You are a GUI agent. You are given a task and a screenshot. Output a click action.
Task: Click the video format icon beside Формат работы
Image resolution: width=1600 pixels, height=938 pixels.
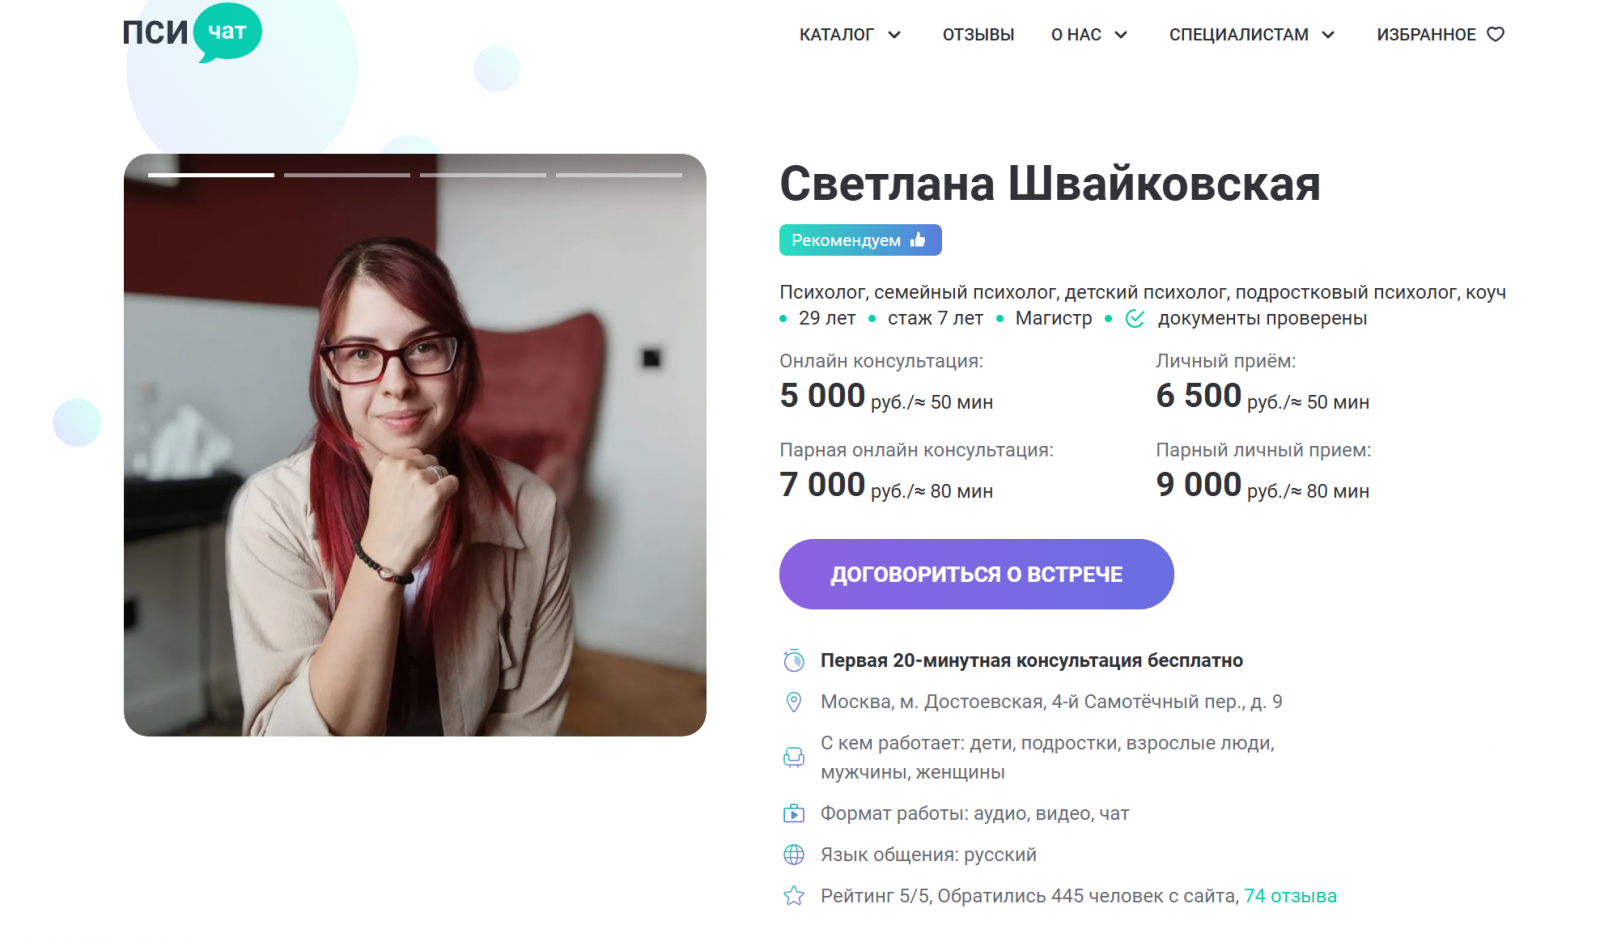click(x=794, y=813)
